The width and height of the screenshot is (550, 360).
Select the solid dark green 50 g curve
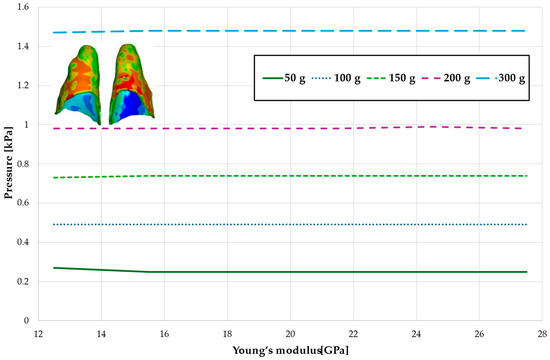(290, 272)
